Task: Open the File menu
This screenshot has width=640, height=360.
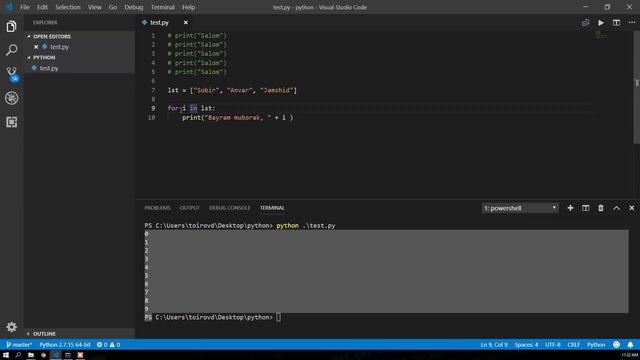Action: (x=25, y=7)
